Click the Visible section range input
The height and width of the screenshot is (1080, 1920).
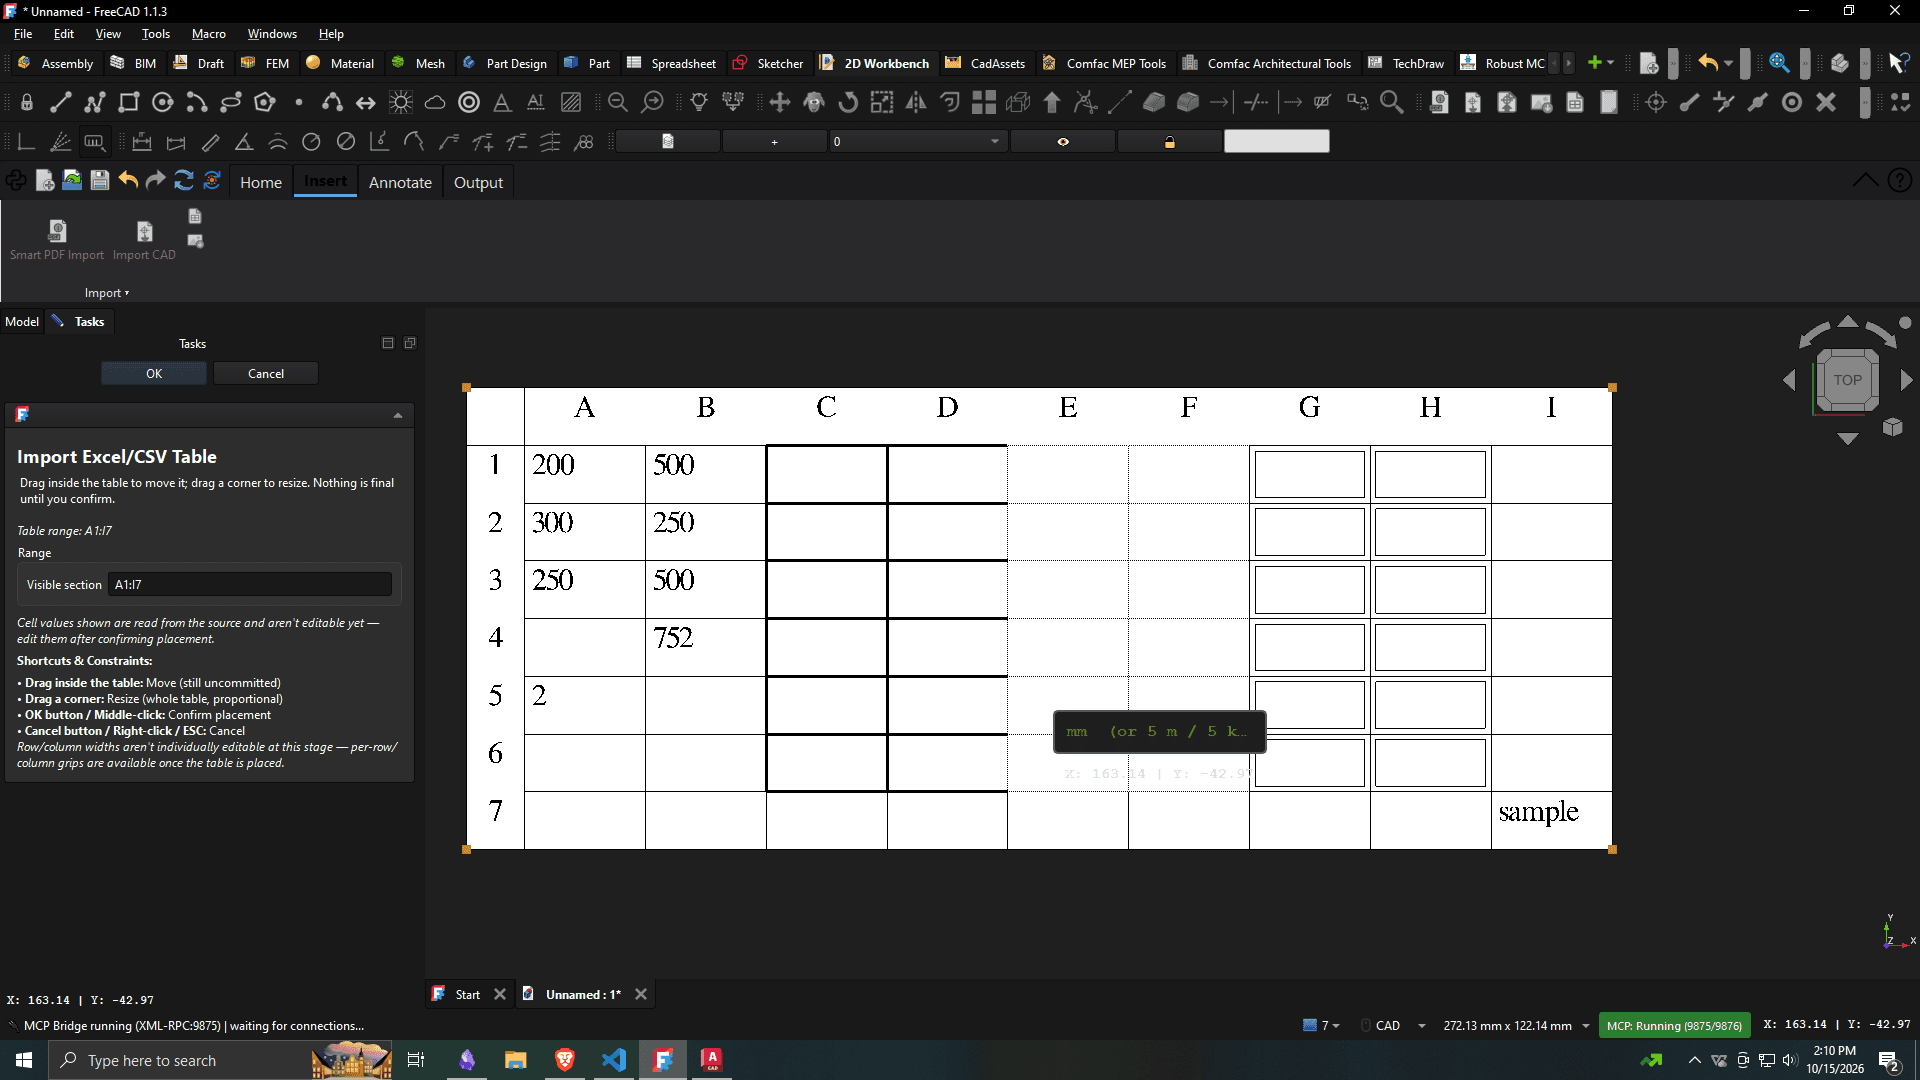click(x=250, y=585)
